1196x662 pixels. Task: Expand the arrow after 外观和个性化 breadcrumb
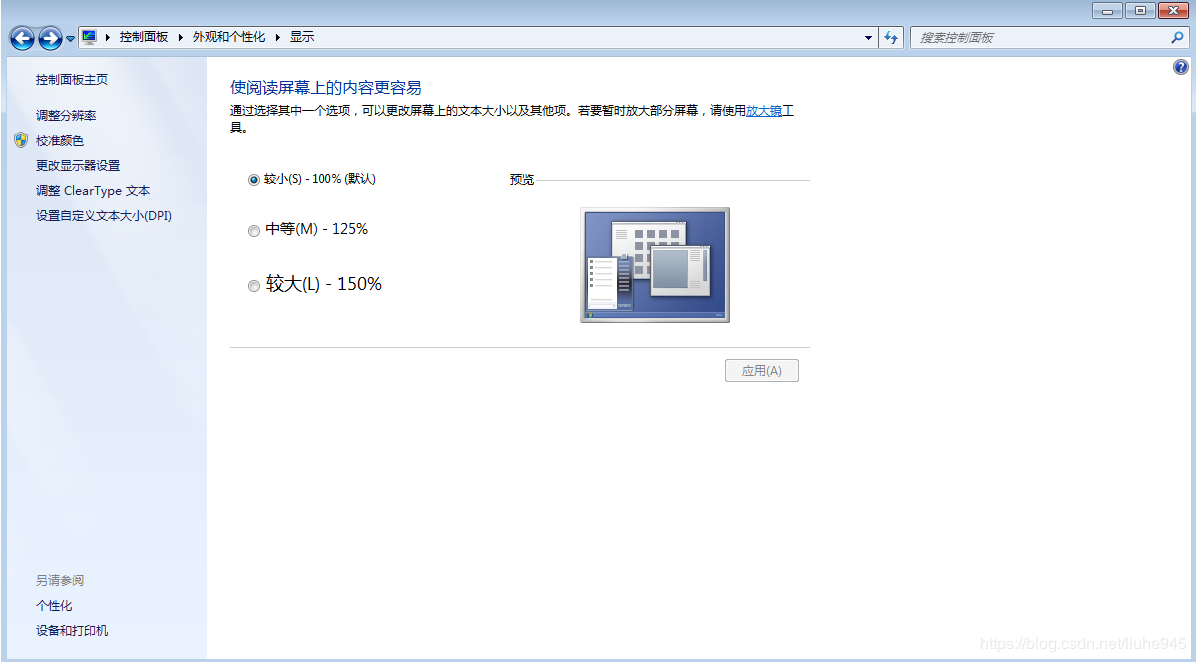[278, 37]
